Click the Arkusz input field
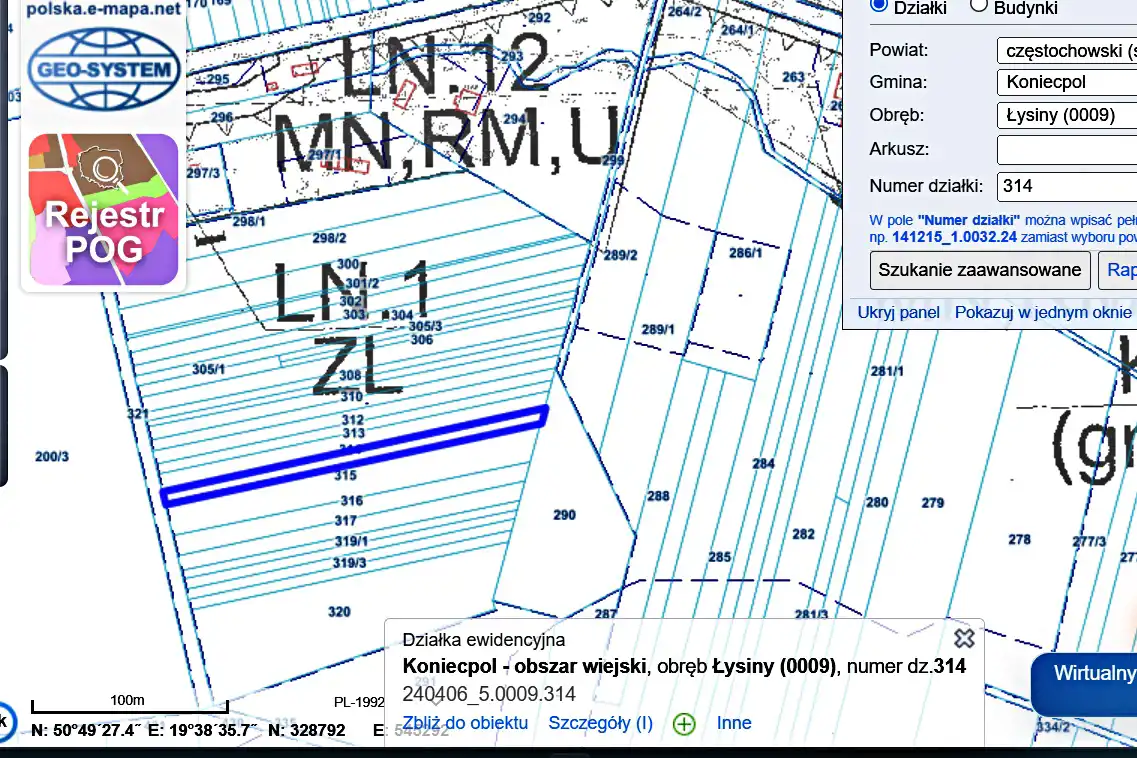Image resolution: width=1137 pixels, height=758 pixels. click(1066, 150)
